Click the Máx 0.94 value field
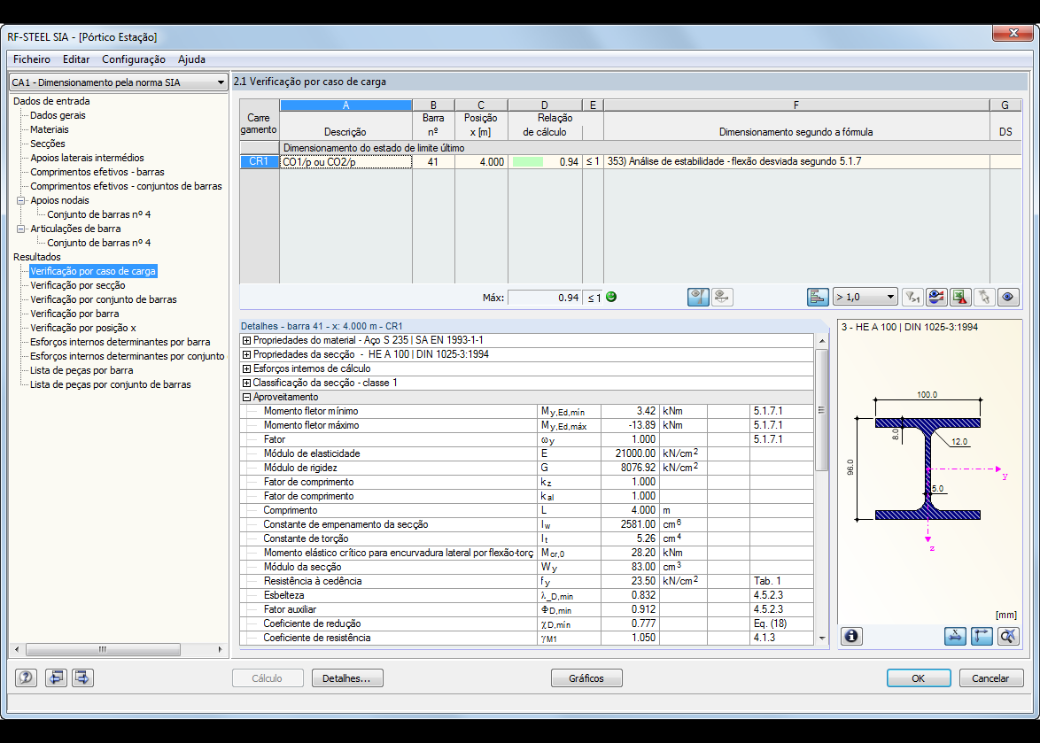 tap(545, 298)
